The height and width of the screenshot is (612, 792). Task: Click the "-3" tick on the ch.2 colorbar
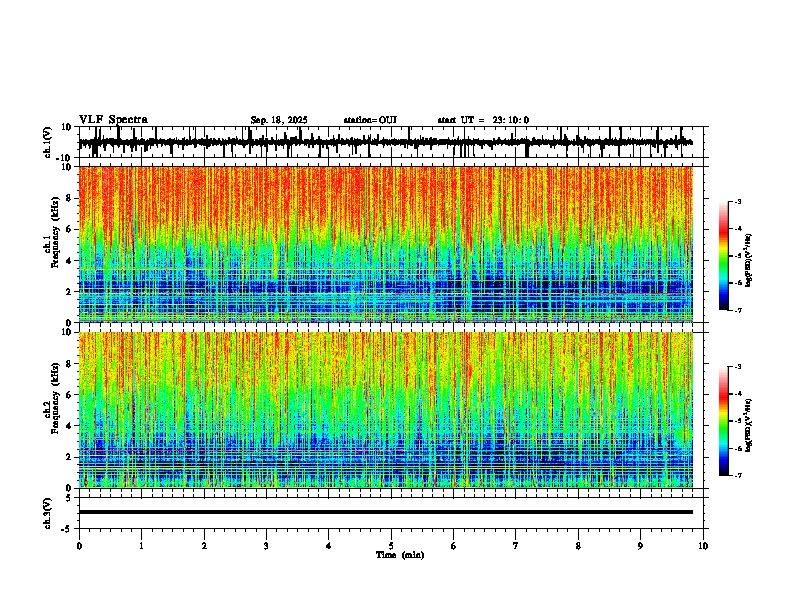737,367
